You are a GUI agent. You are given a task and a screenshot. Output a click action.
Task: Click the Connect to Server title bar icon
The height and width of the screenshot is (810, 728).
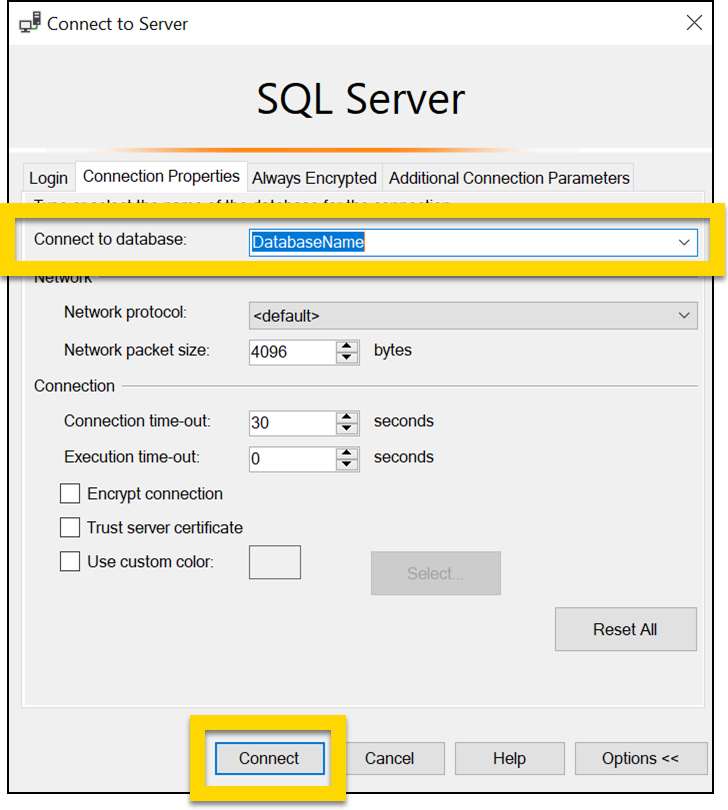click(x=30, y=23)
